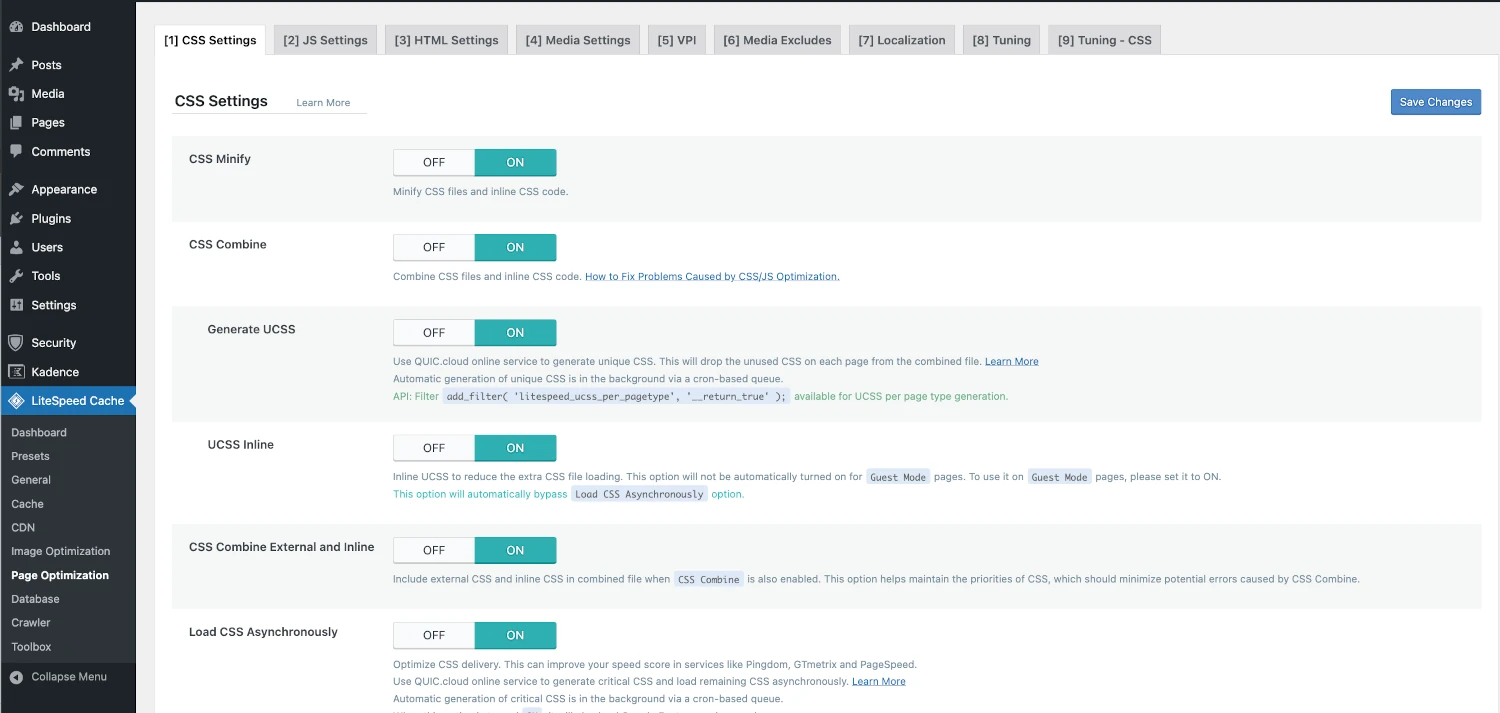Click the Generate UCSS setting label

click(x=251, y=329)
